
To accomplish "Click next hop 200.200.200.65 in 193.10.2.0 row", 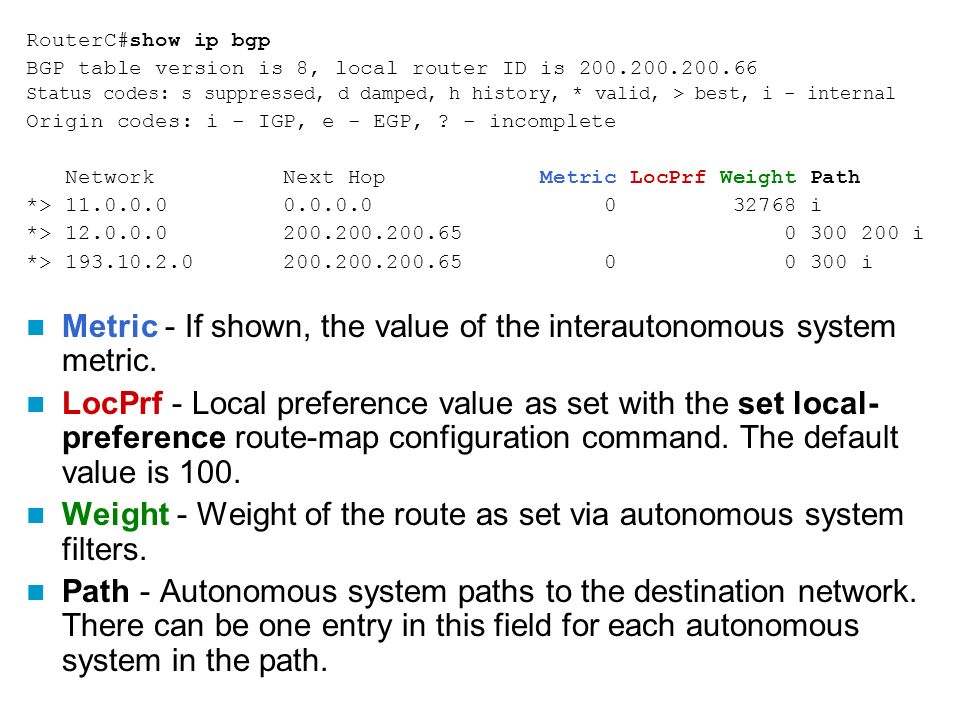I will point(372,262).
